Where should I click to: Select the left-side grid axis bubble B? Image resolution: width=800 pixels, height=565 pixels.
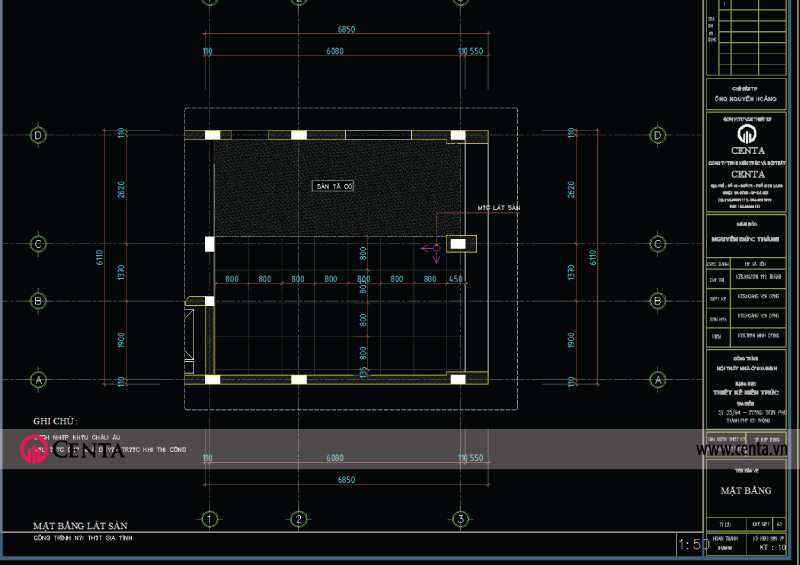tap(40, 299)
